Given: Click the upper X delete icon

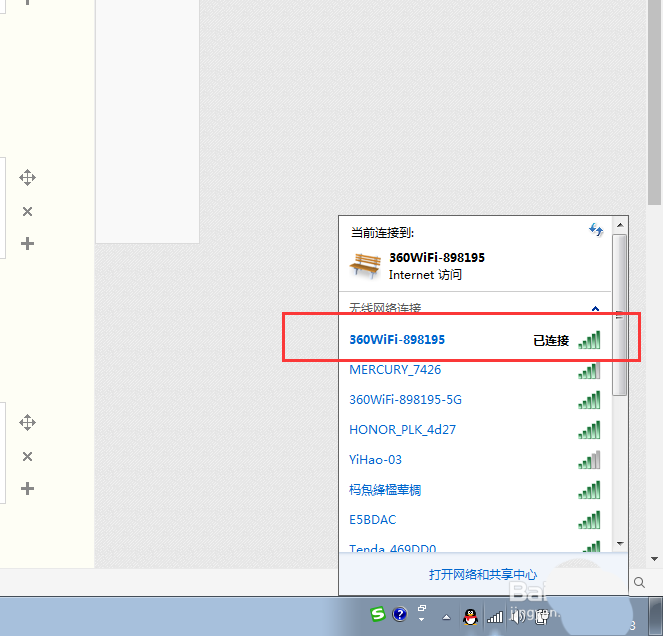Looking at the screenshot, I should 27,211.
